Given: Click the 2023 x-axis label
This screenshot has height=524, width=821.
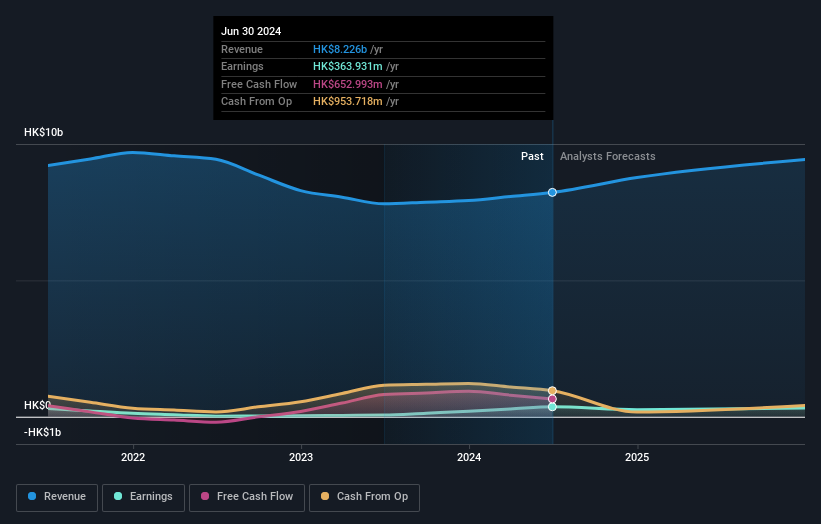Looking at the screenshot, I should pyautogui.click(x=301, y=457).
